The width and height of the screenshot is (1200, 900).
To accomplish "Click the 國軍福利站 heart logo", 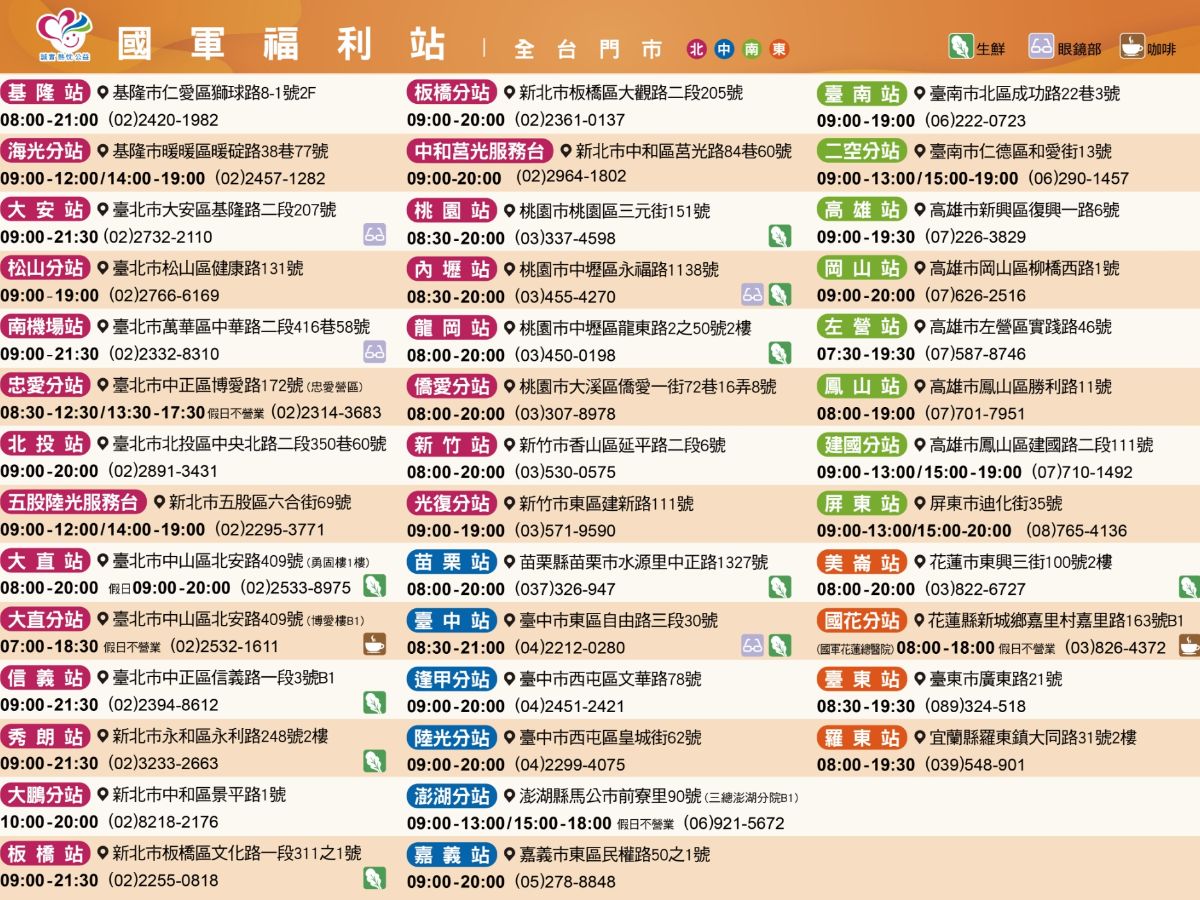I will click(63, 34).
